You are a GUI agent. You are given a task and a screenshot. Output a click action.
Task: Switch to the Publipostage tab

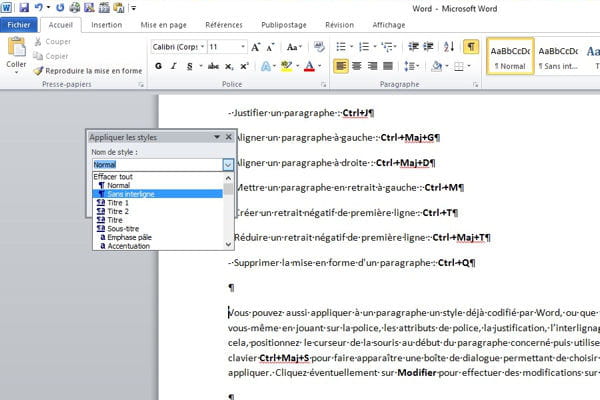pyautogui.click(x=284, y=25)
